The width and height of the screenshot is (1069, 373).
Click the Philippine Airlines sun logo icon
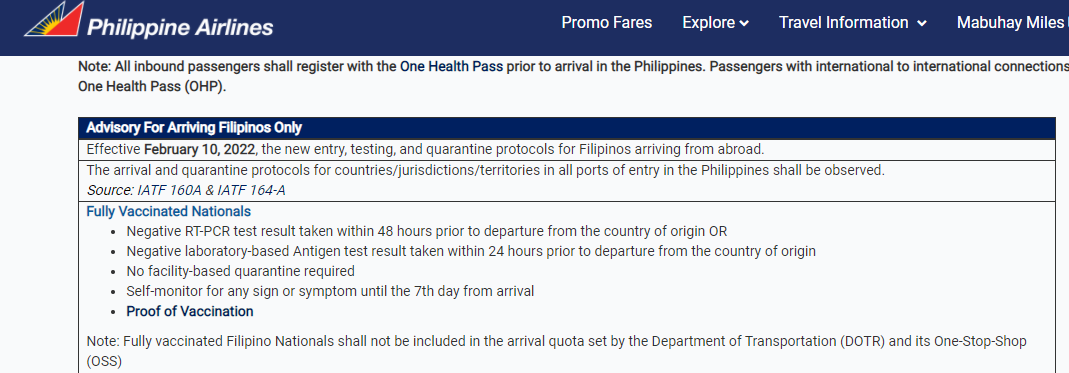coord(55,20)
